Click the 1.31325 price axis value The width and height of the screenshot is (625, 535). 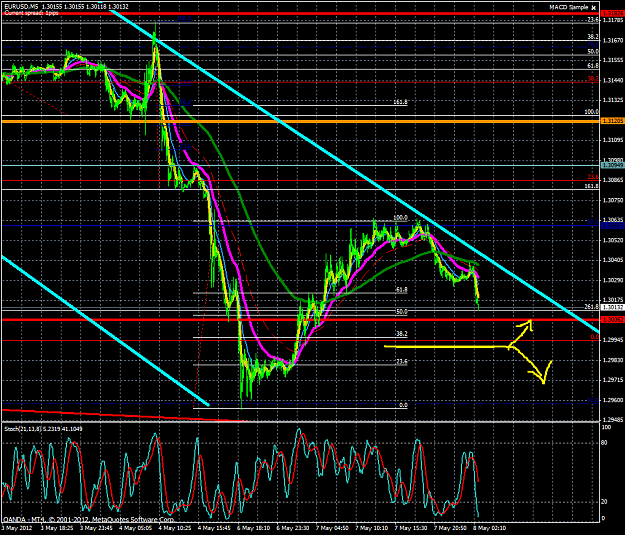(x=613, y=100)
